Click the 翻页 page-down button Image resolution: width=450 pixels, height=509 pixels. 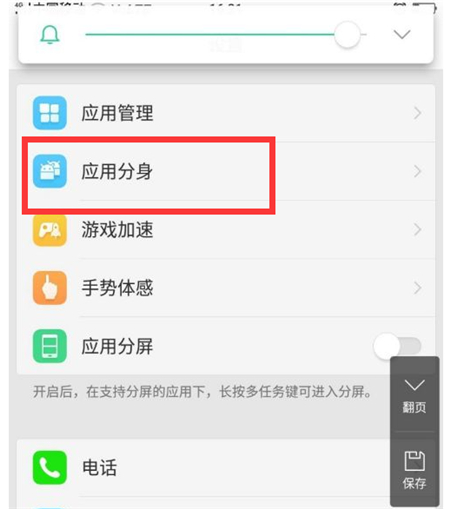click(x=414, y=394)
